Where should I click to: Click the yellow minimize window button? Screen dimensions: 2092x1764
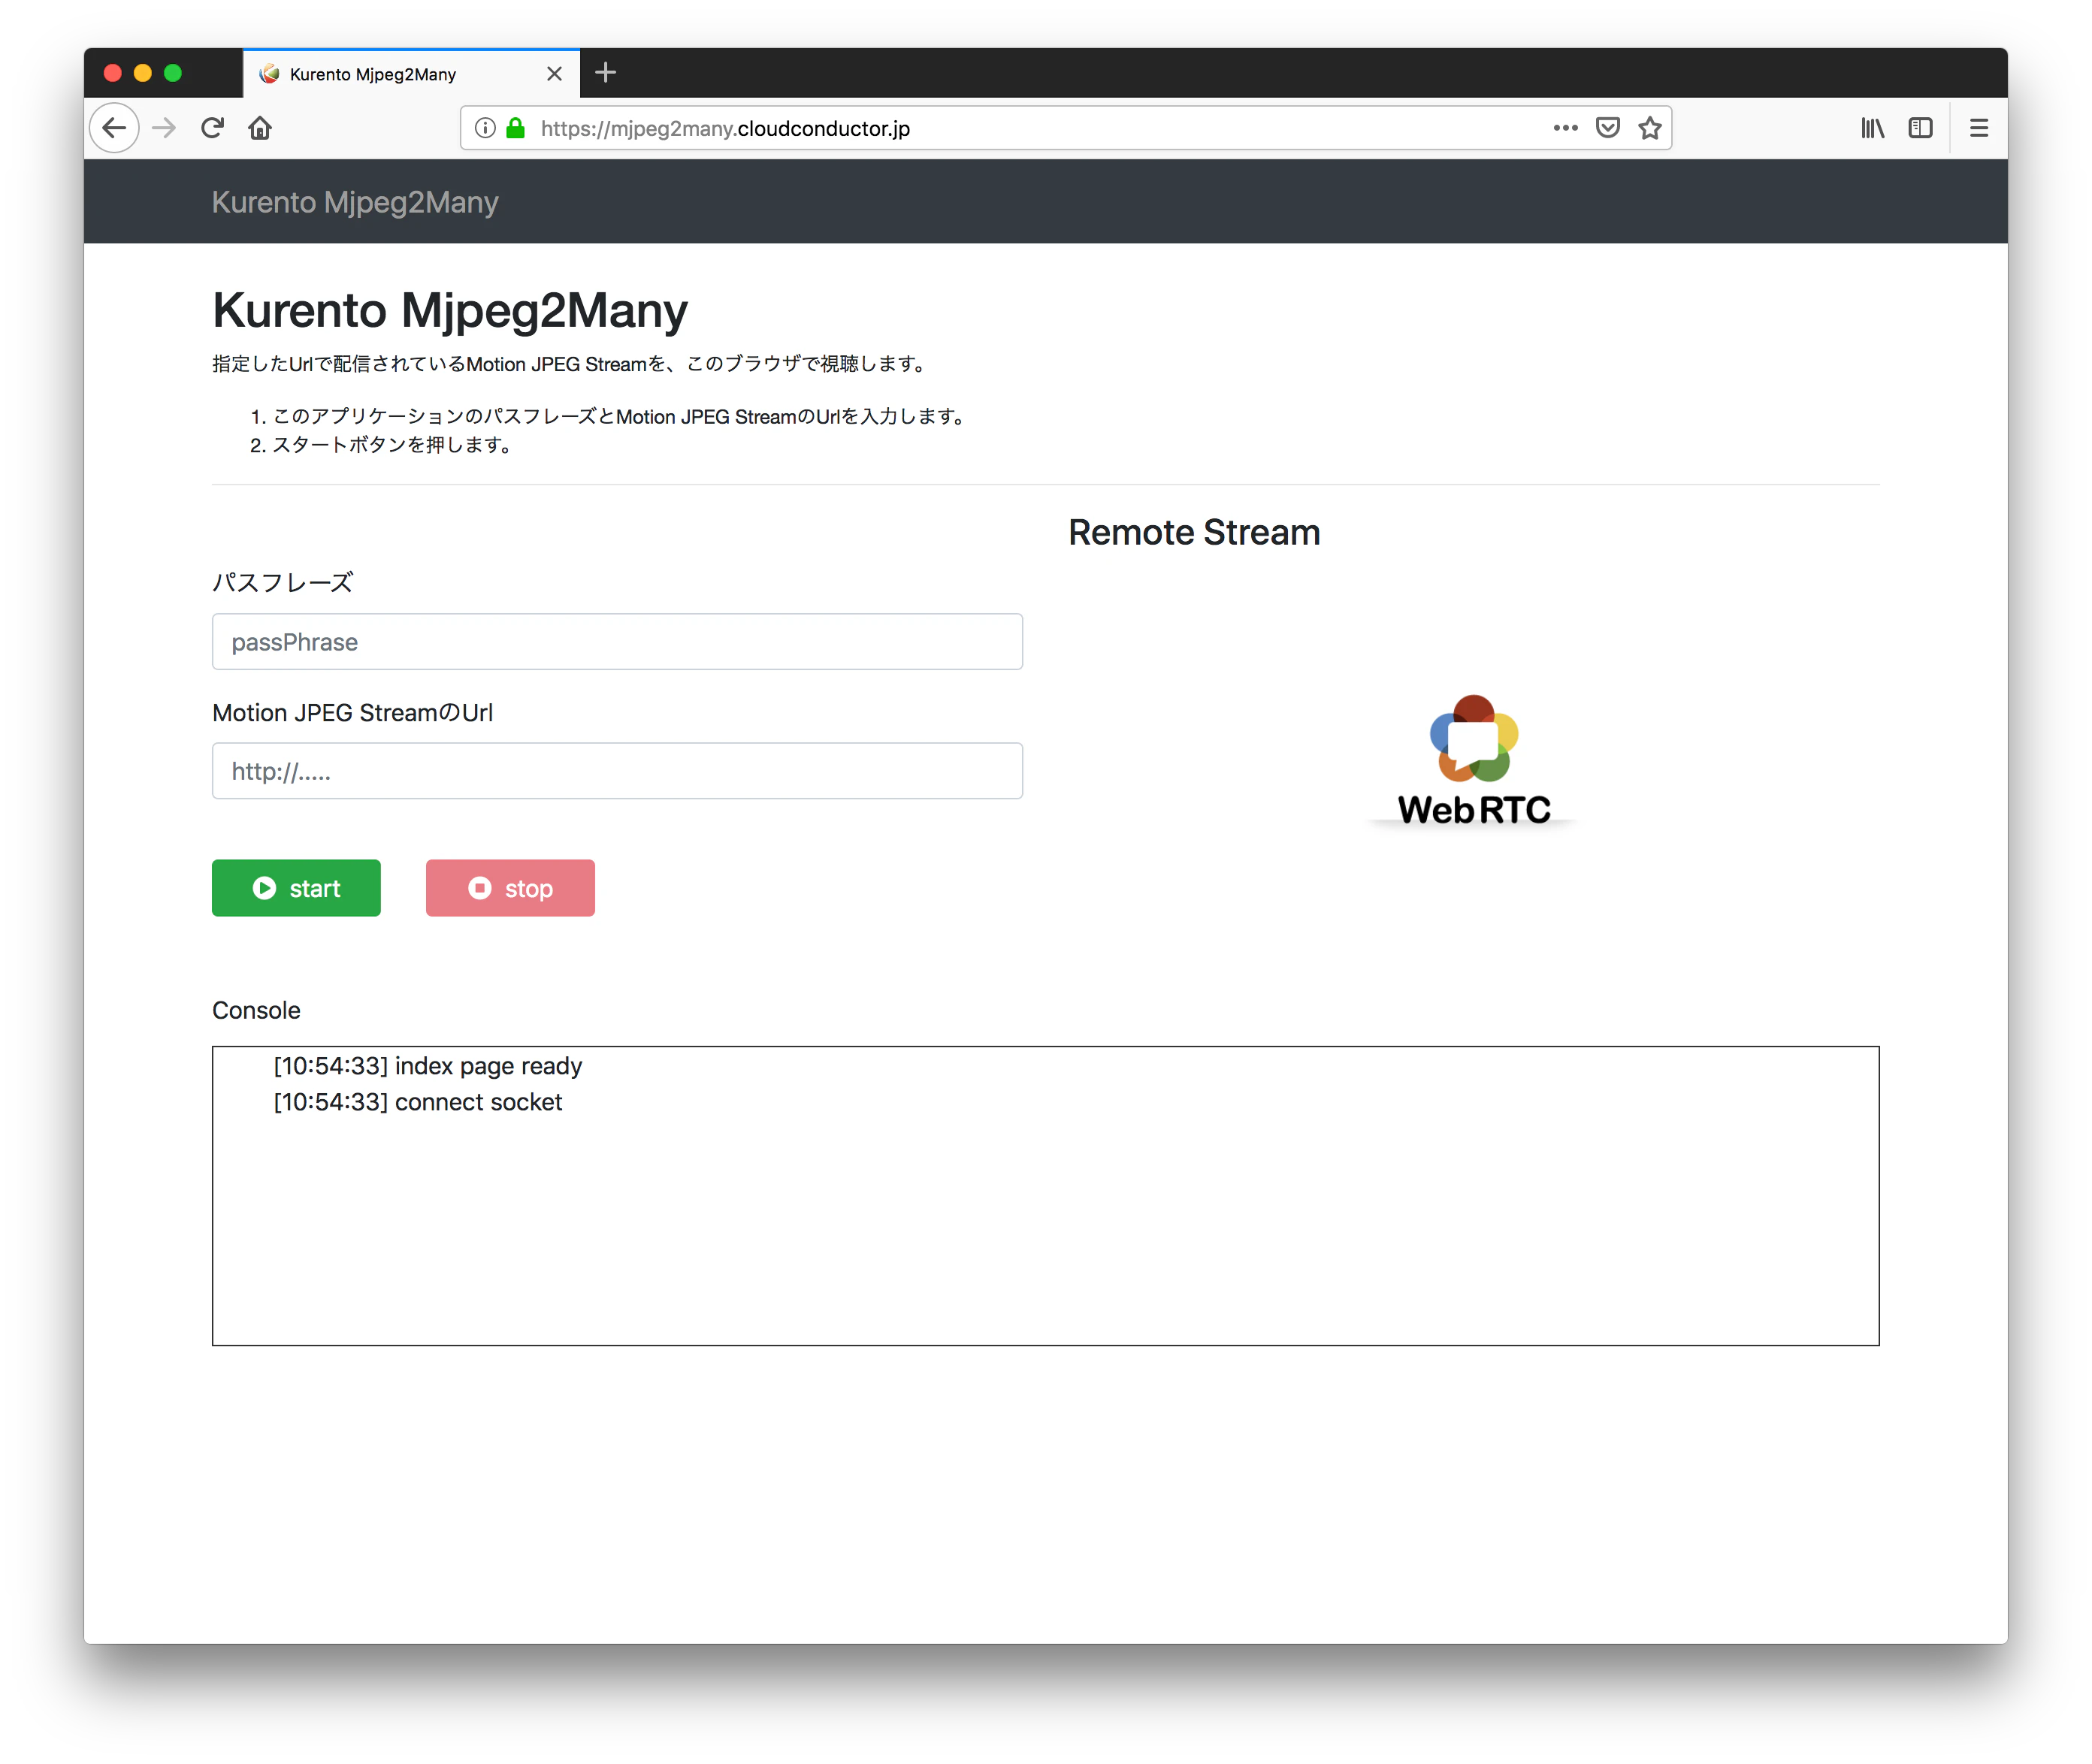pyautogui.click(x=142, y=73)
